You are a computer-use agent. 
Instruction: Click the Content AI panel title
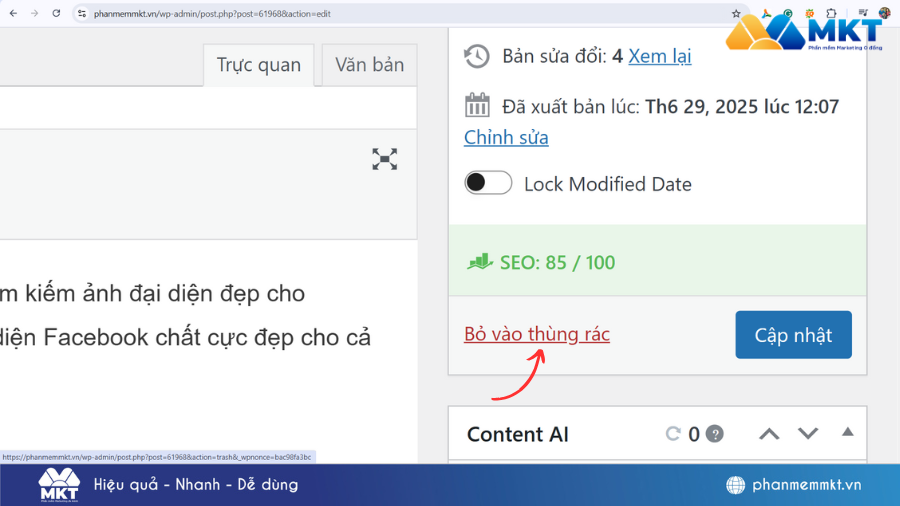[x=518, y=434]
